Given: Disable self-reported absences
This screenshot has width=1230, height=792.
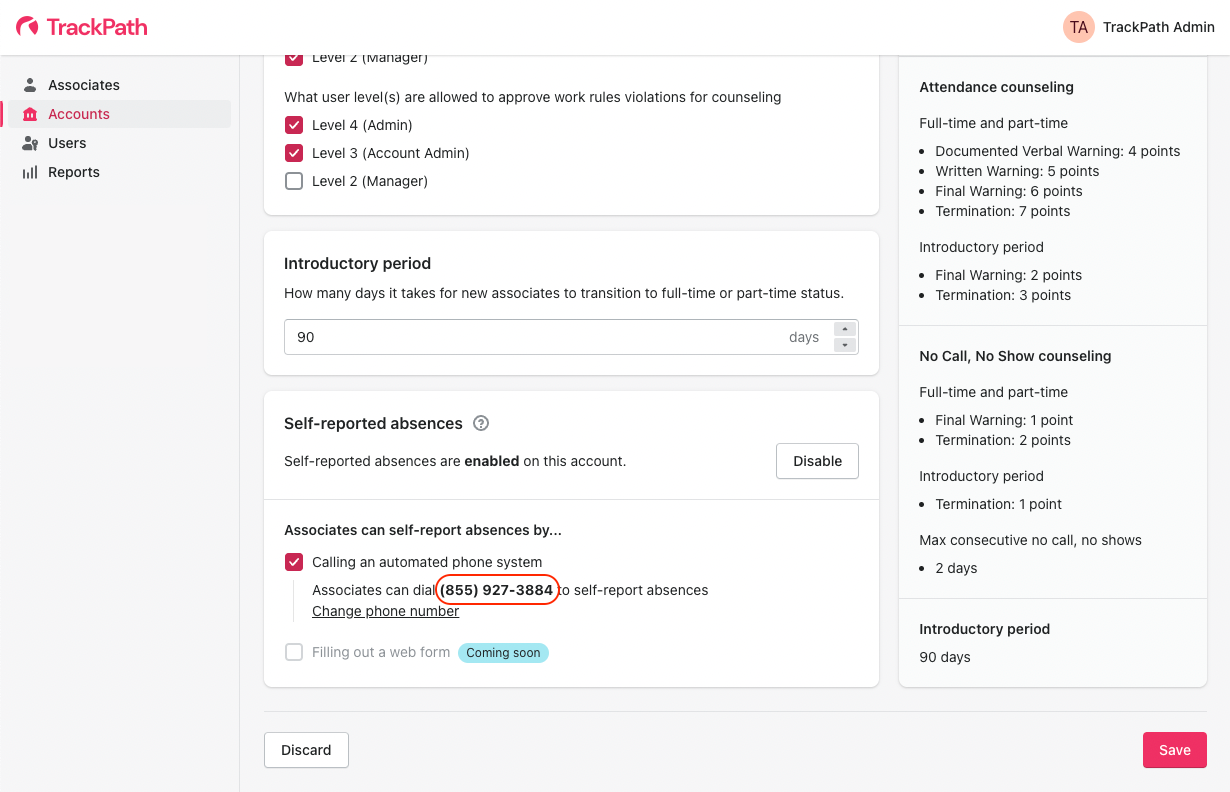Looking at the screenshot, I should pyautogui.click(x=817, y=461).
